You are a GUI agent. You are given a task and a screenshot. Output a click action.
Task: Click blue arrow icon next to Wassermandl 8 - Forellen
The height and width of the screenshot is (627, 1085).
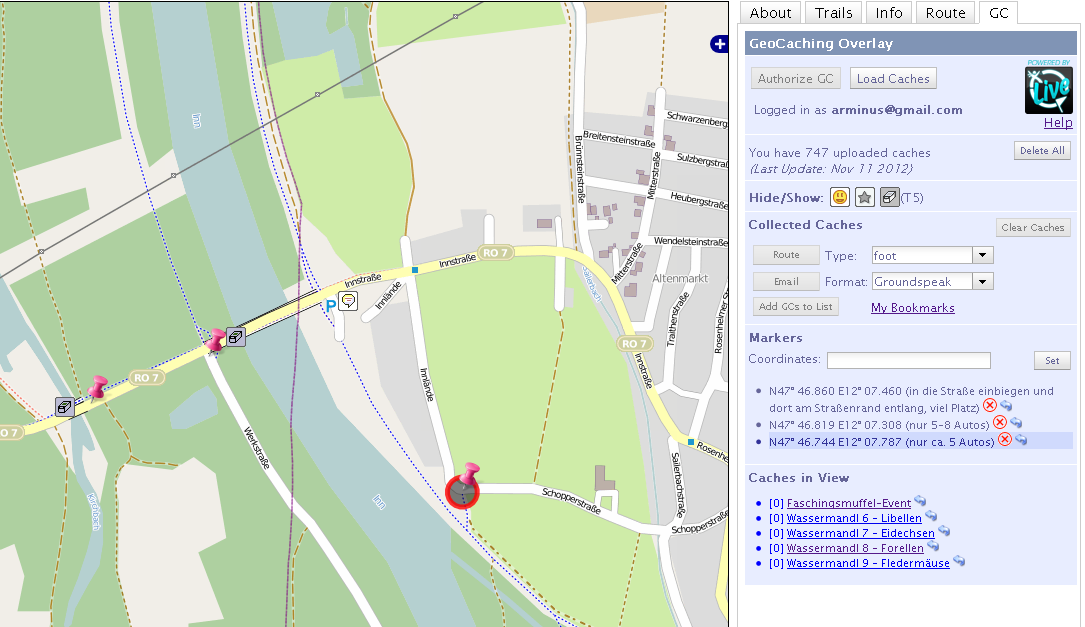(933, 547)
